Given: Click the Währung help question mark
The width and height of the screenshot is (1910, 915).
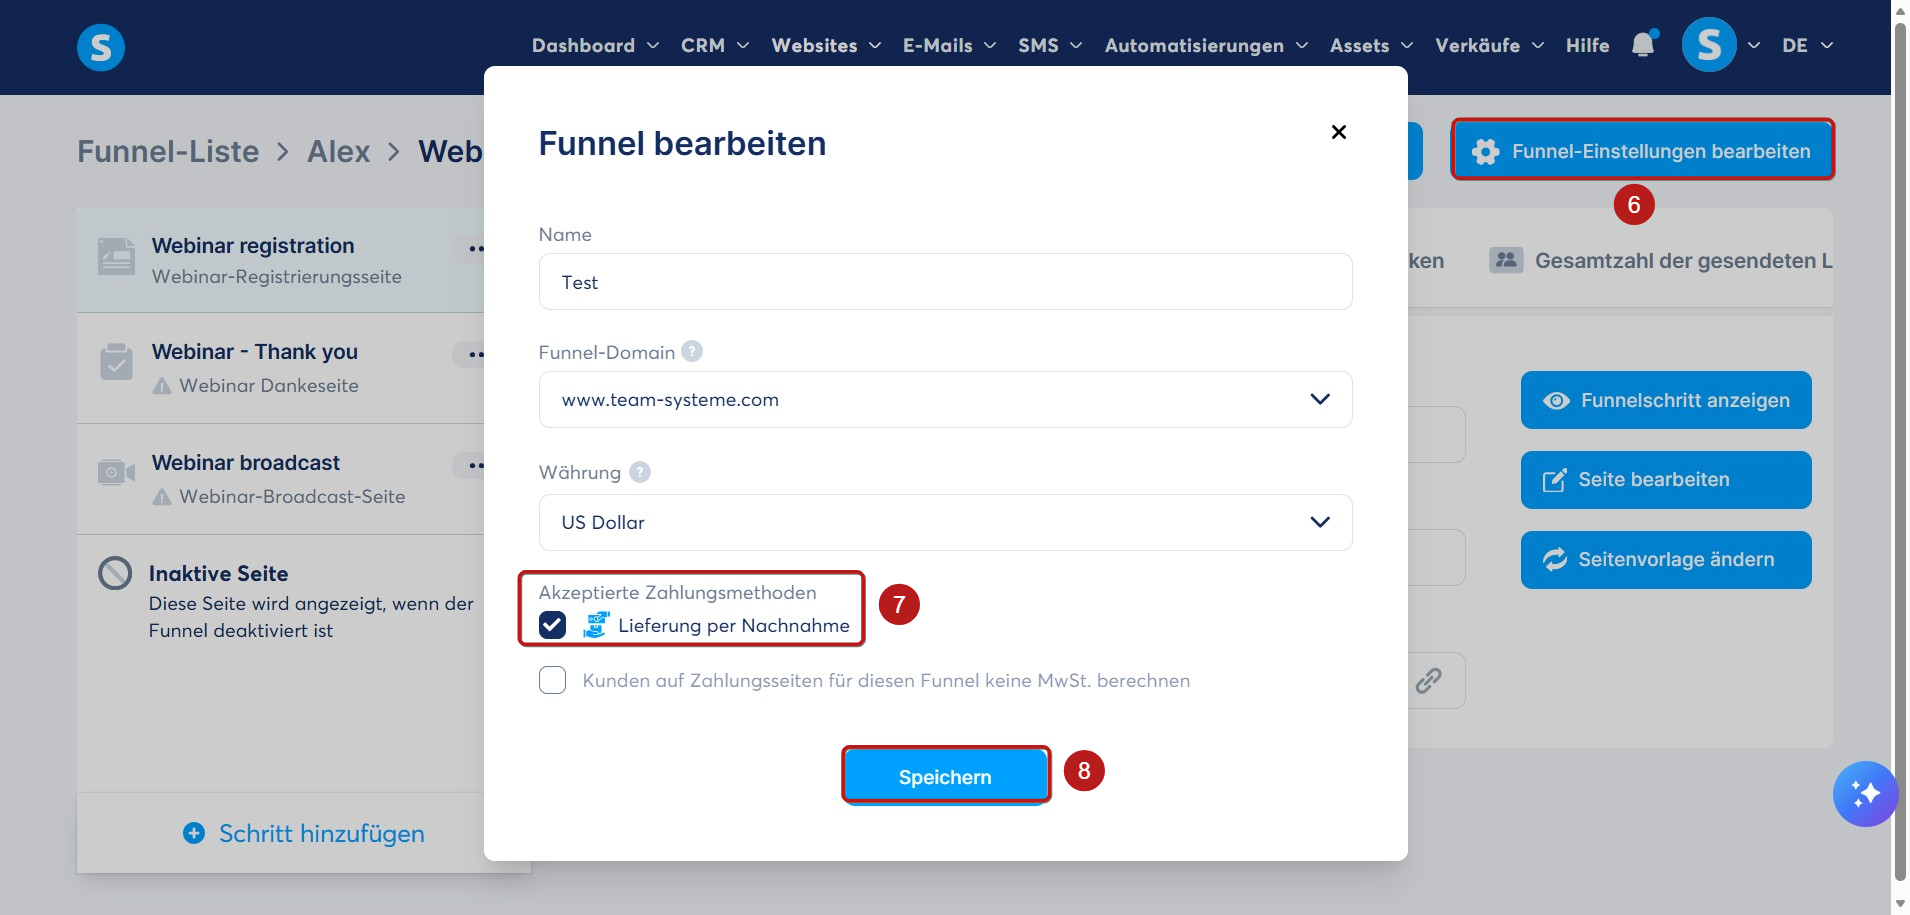Looking at the screenshot, I should 640,472.
